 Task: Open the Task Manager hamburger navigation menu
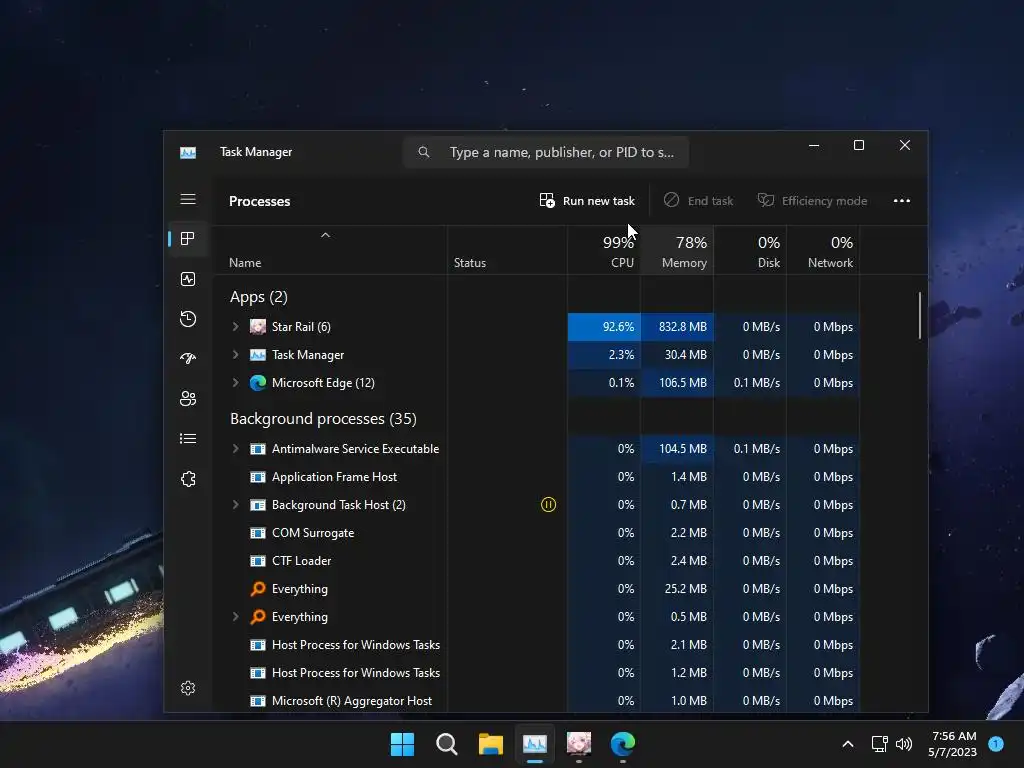pyautogui.click(x=188, y=199)
